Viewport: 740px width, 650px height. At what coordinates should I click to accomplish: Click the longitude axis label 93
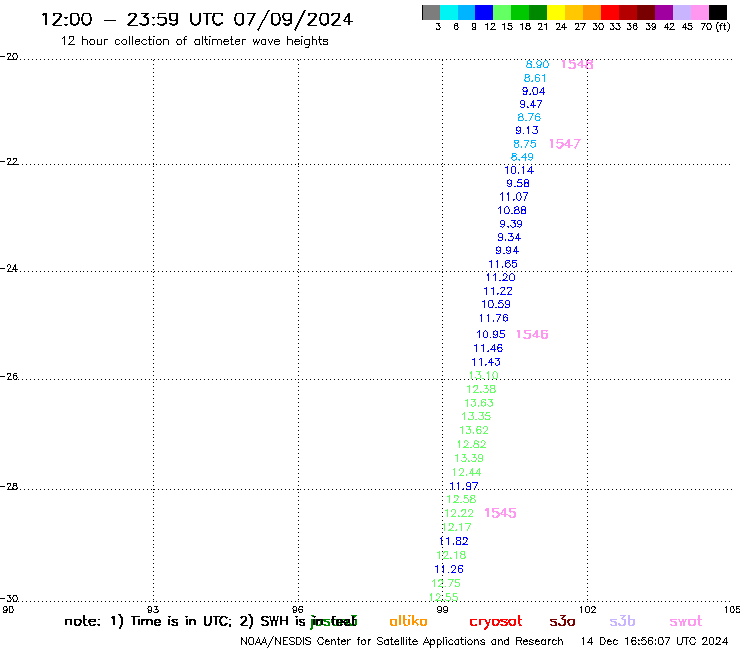(153, 609)
